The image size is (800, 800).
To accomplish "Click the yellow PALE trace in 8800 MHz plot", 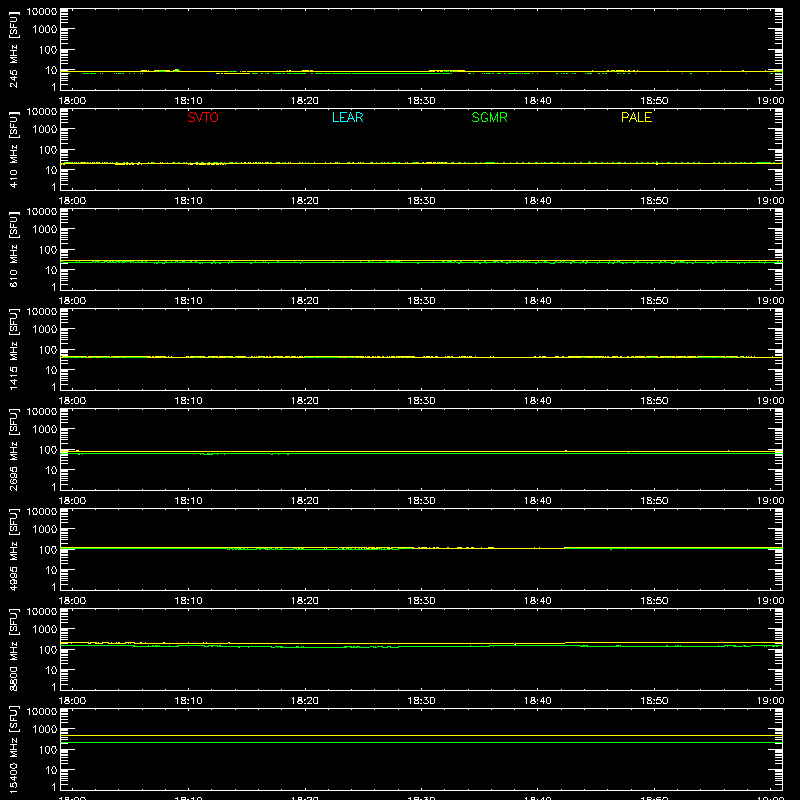I will (421, 644).
